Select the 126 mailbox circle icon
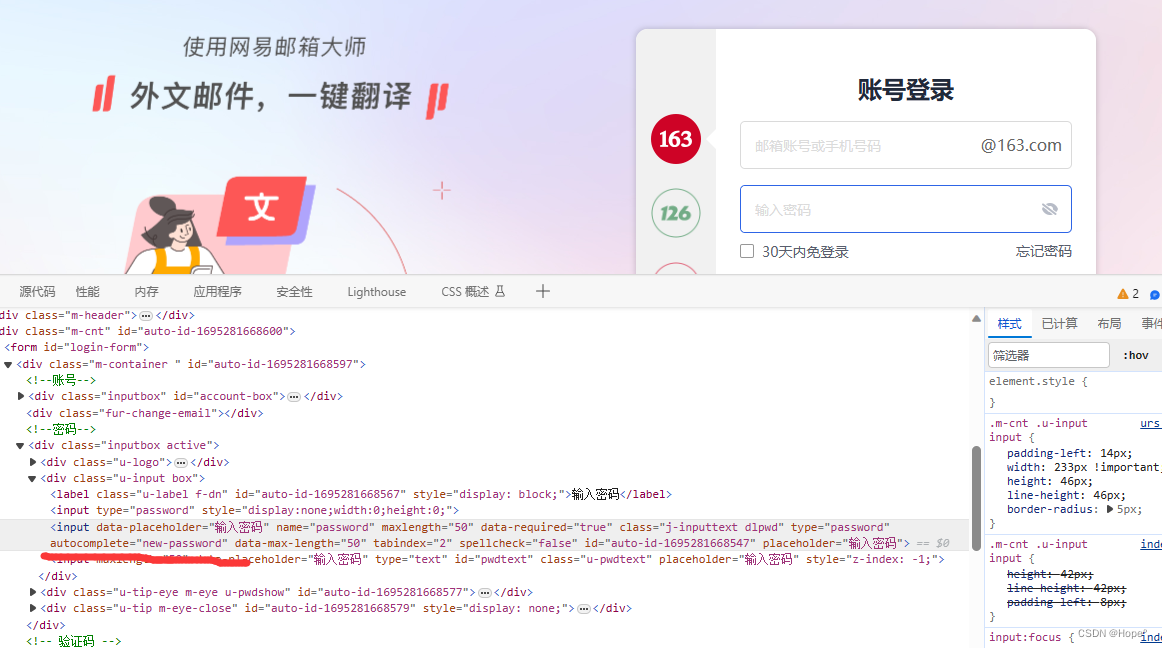This screenshot has height=648, width=1162. (x=675, y=213)
